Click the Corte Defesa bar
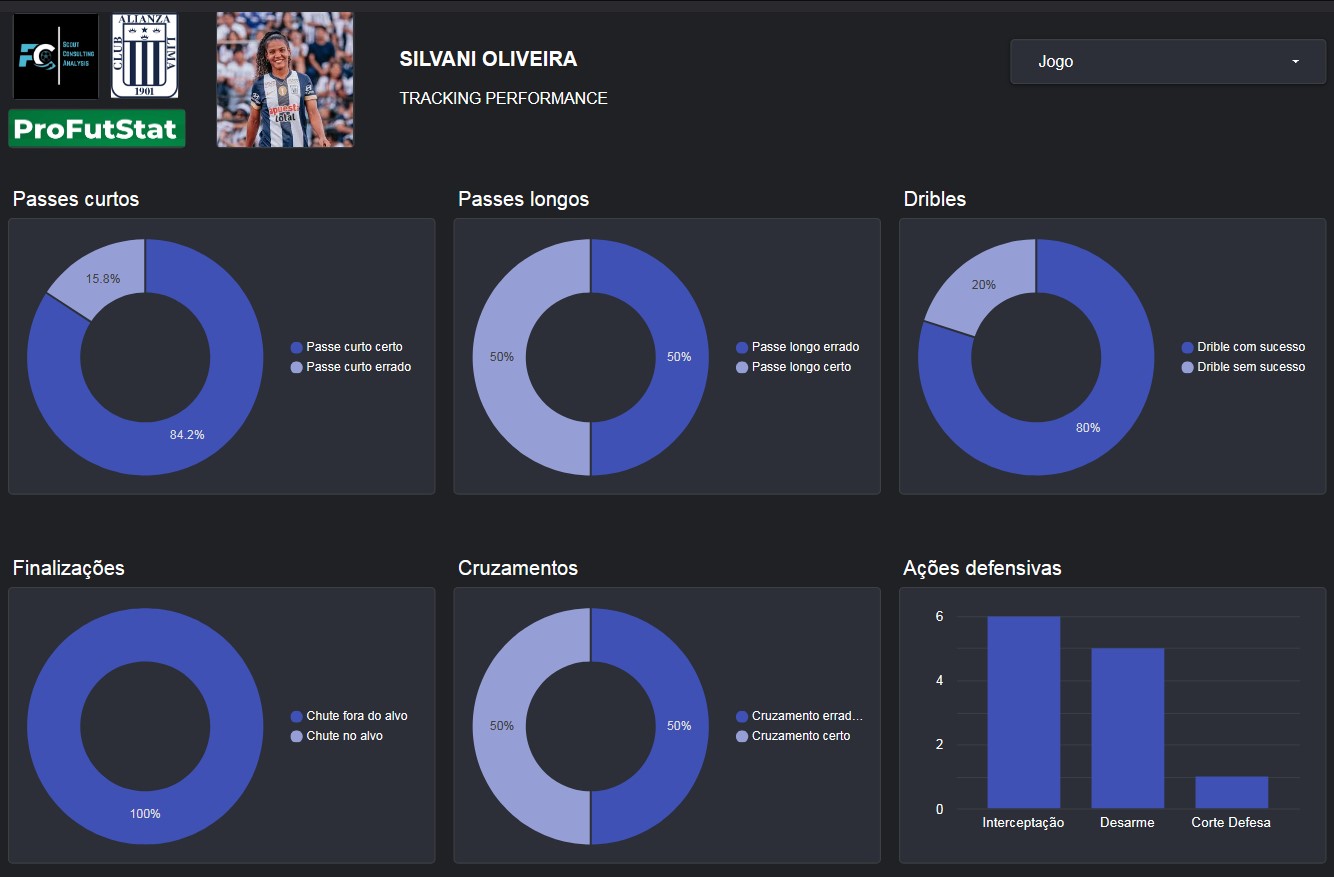This screenshot has height=877, width=1334. pyautogui.click(x=1231, y=792)
